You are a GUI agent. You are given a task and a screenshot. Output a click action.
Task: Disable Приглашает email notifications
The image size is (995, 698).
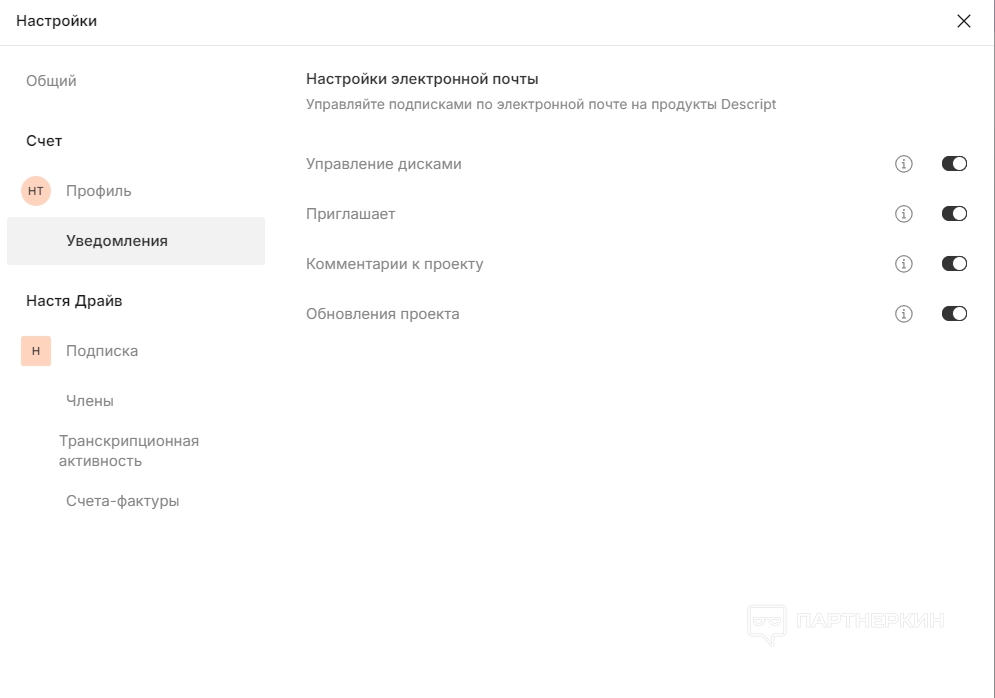click(x=954, y=214)
